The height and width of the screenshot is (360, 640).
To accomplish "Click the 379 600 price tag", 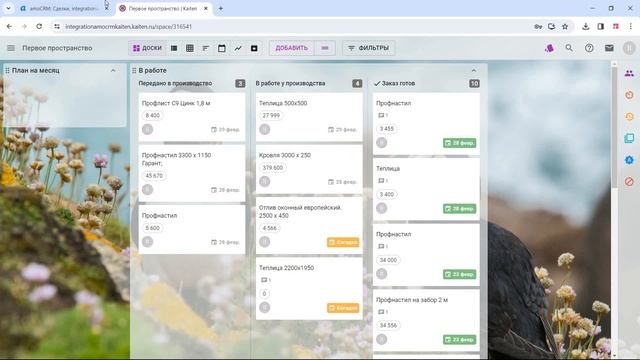I will 273,168.
